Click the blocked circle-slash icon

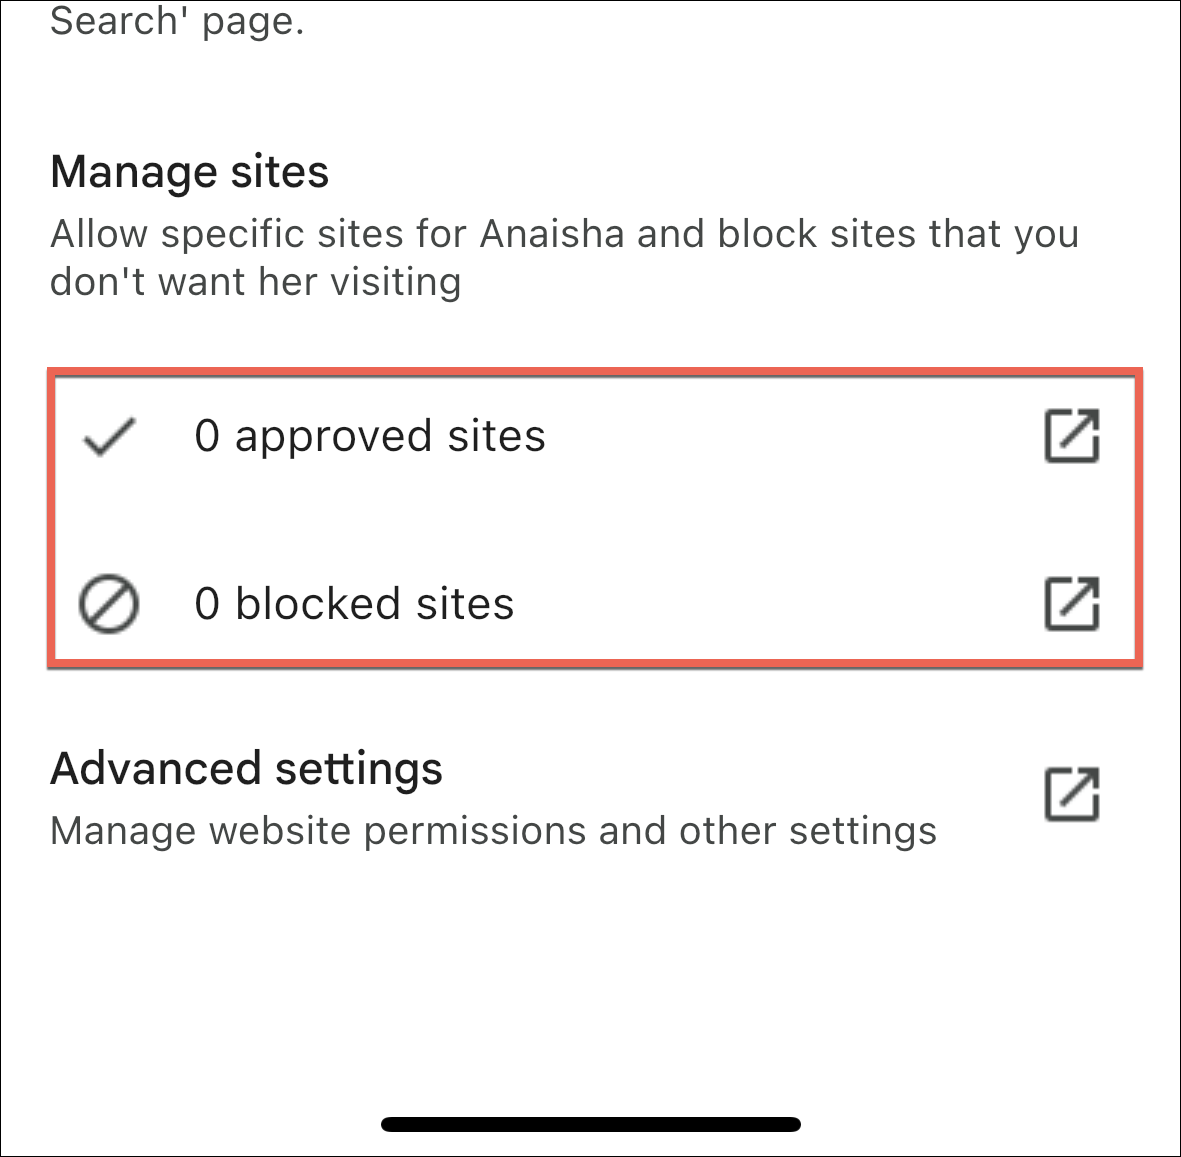tap(109, 604)
